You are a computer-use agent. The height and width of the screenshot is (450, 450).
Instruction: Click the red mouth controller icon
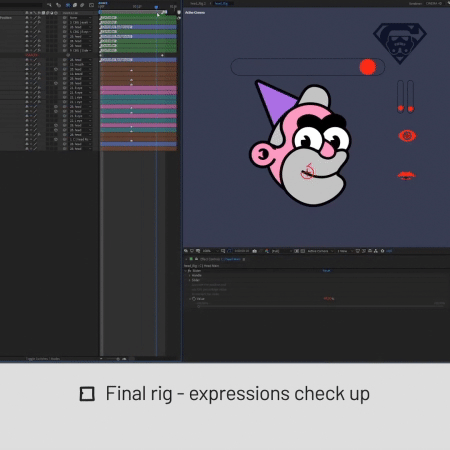coord(406,175)
